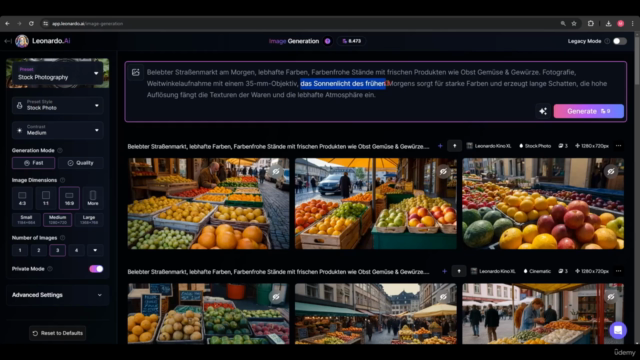The image size is (640, 360).
Task: Open the Preset Style Stock Photo dropdown
Action: click(x=58, y=105)
